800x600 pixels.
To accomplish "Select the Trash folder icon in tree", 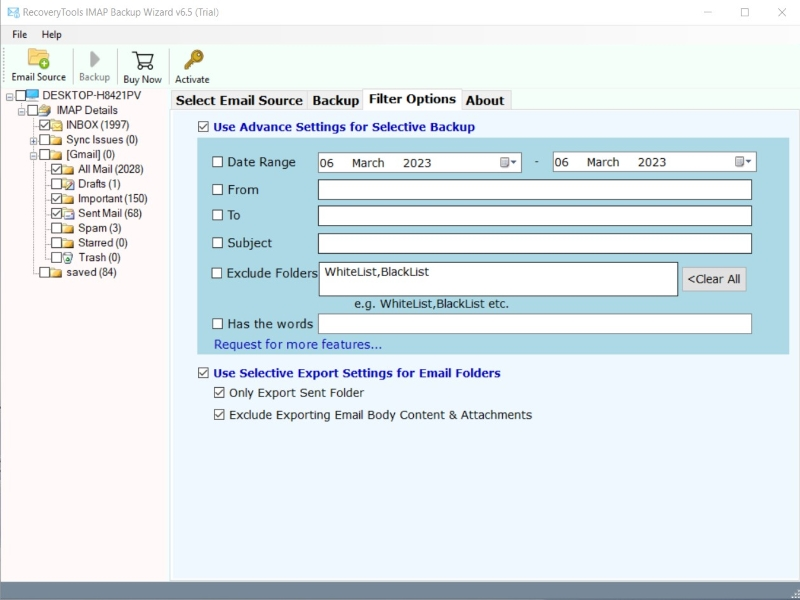I will pyautogui.click(x=69, y=258).
